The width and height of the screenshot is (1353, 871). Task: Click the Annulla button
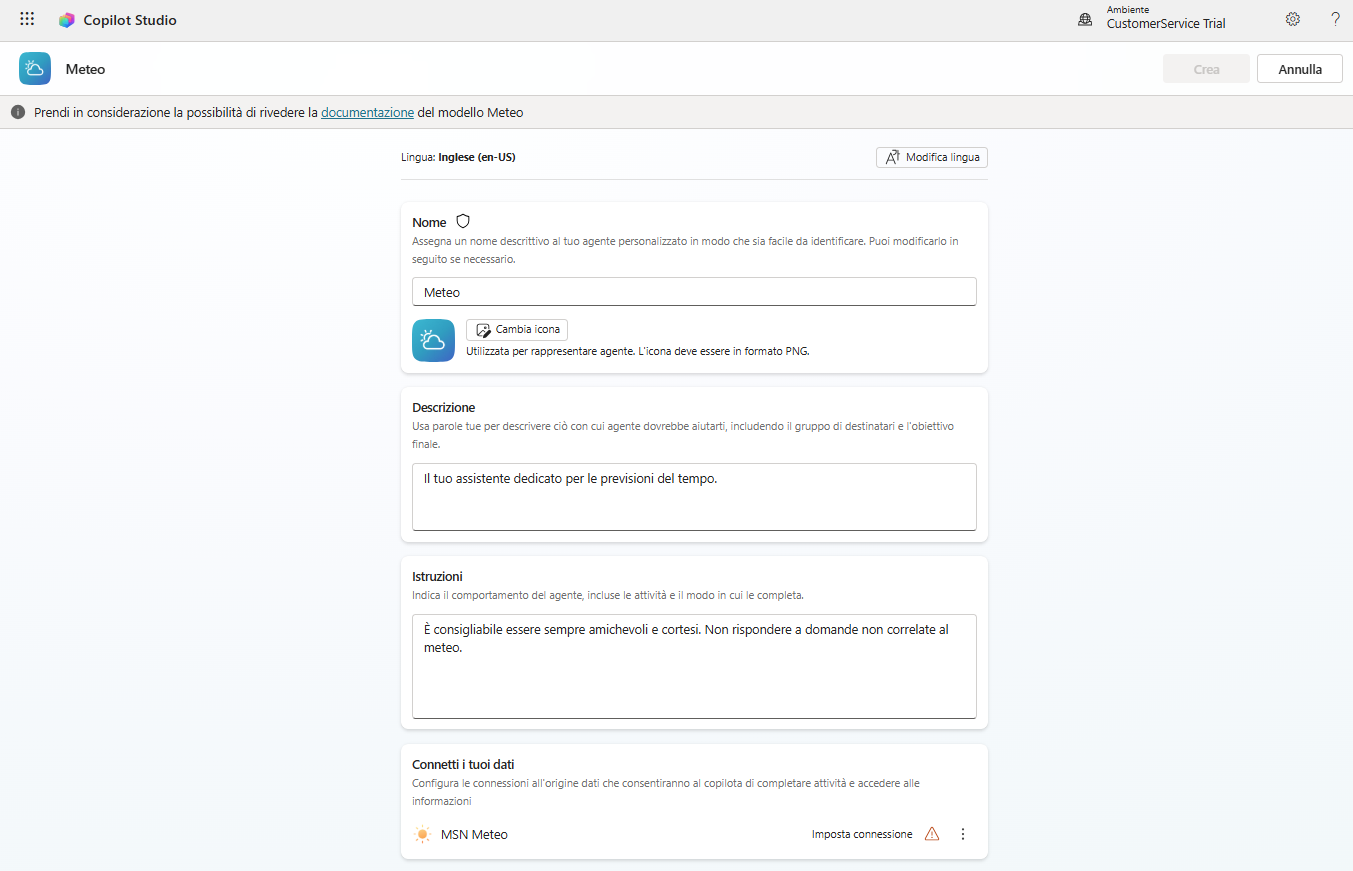click(1300, 69)
